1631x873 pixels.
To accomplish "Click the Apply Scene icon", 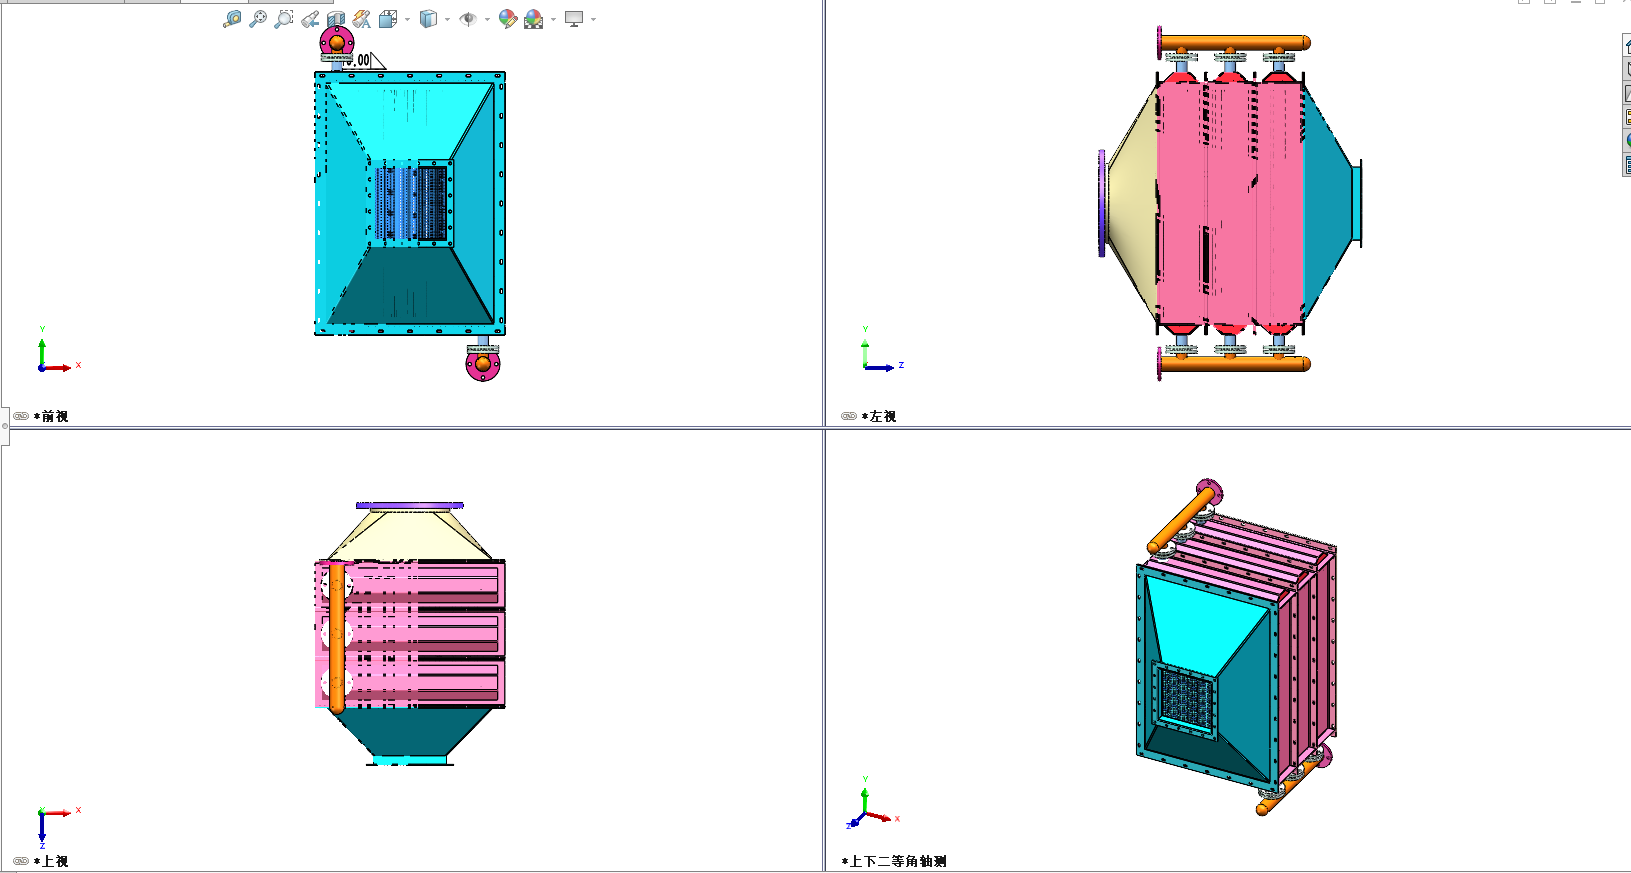I will (534, 19).
